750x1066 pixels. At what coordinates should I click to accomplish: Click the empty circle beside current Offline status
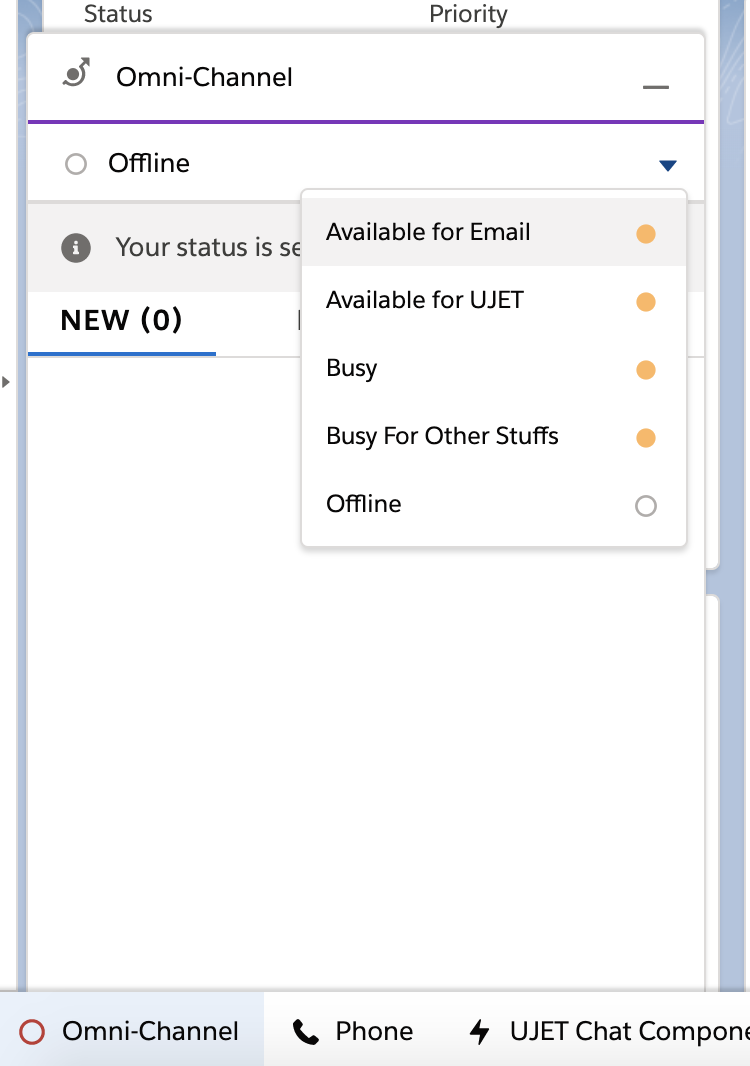click(76, 164)
